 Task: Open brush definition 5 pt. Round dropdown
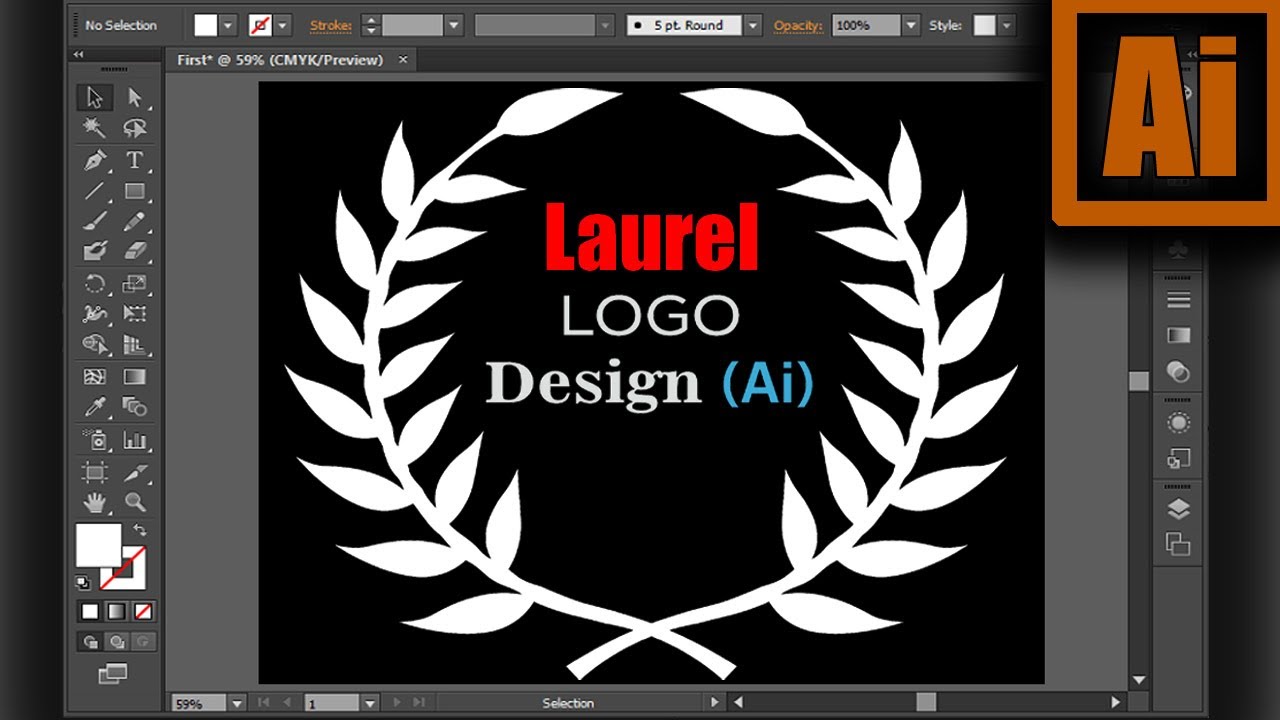click(753, 26)
